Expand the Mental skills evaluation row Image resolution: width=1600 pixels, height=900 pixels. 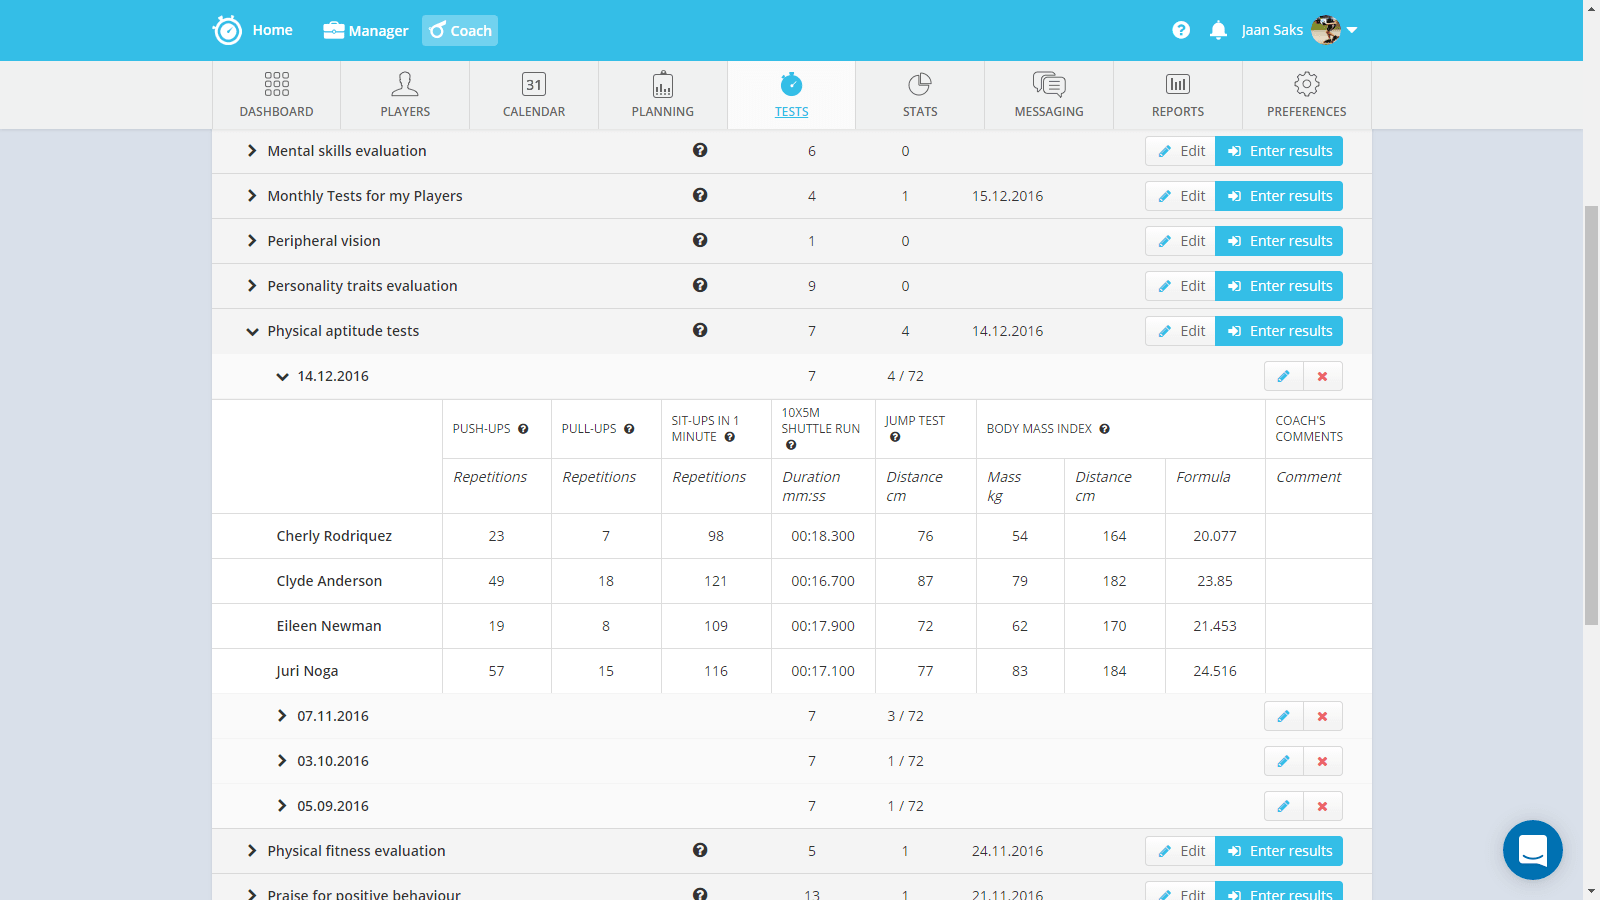(252, 151)
